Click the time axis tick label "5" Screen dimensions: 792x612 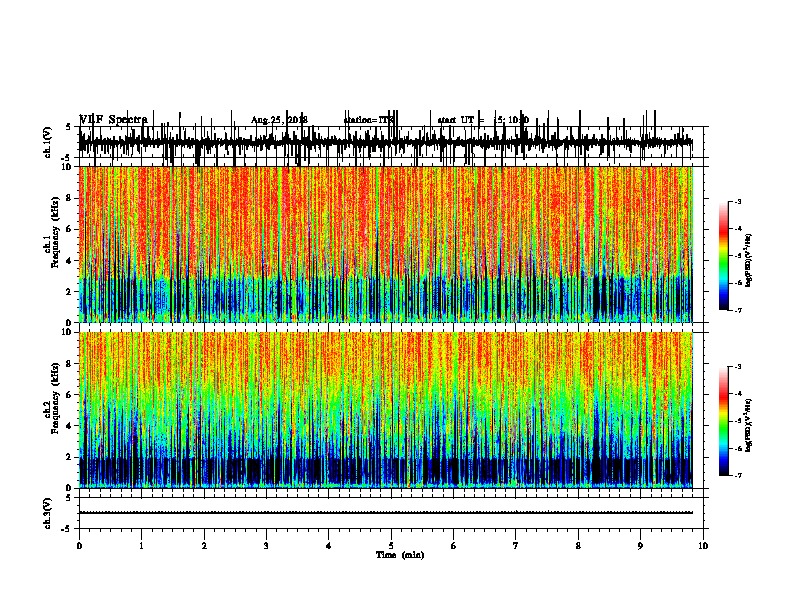pyautogui.click(x=391, y=546)
